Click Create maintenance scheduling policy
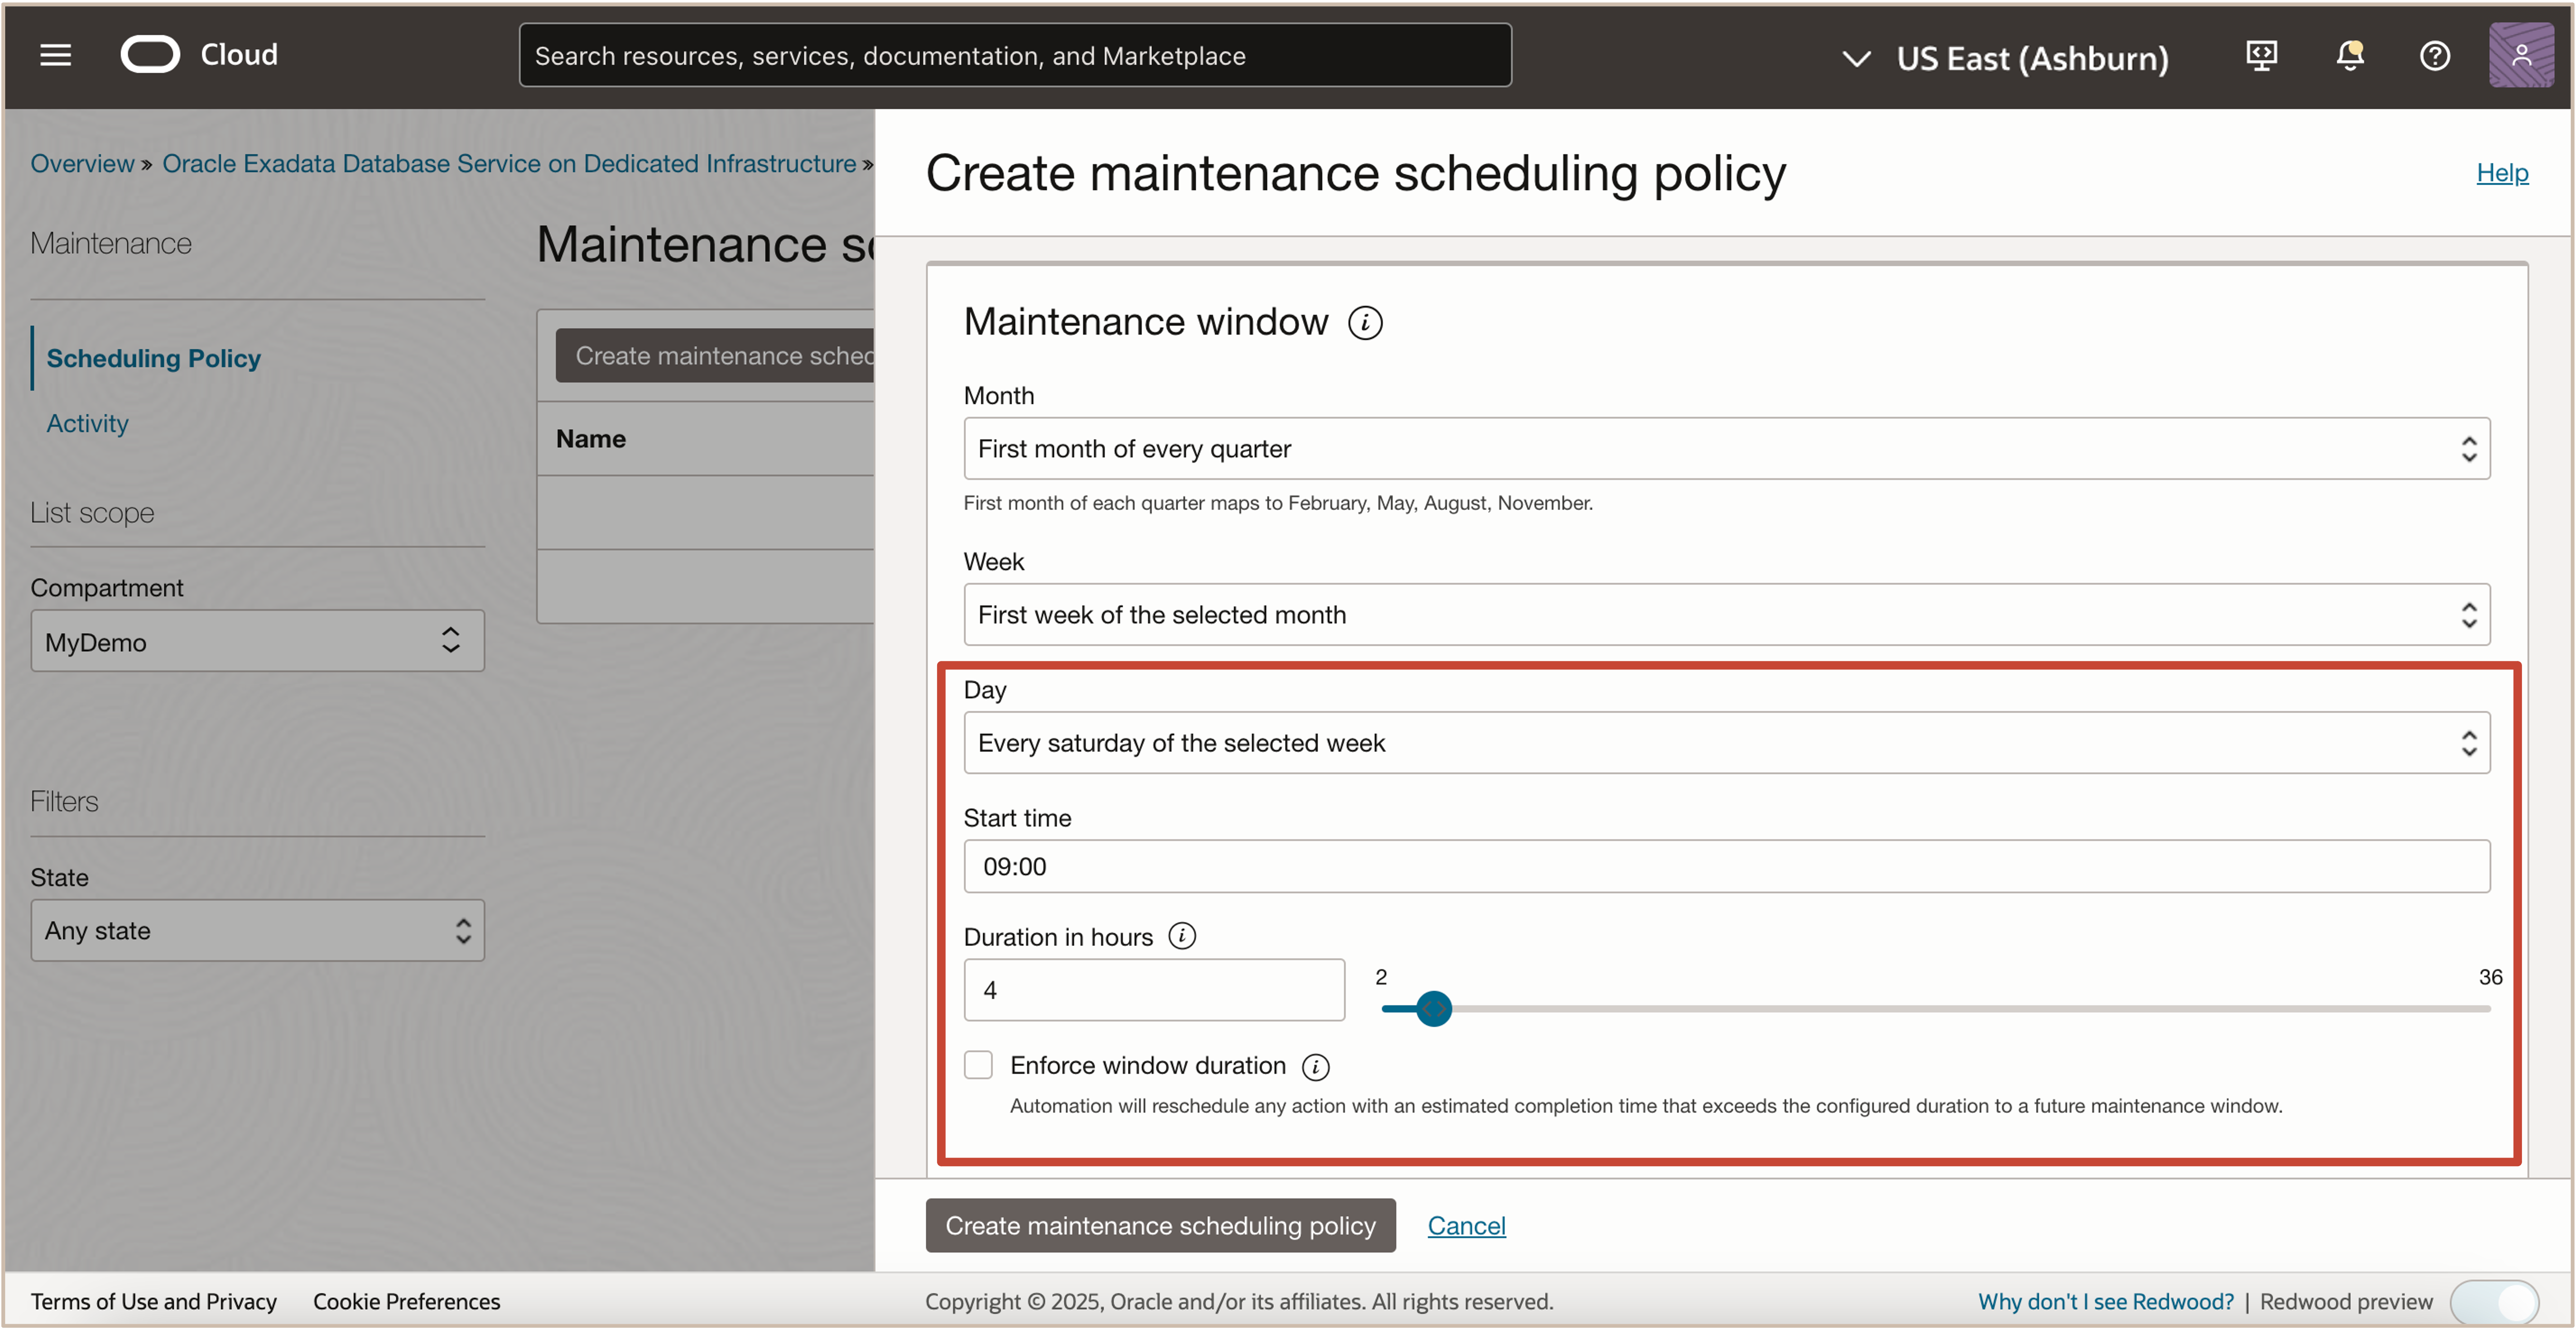 [x=1160, y=1225]
